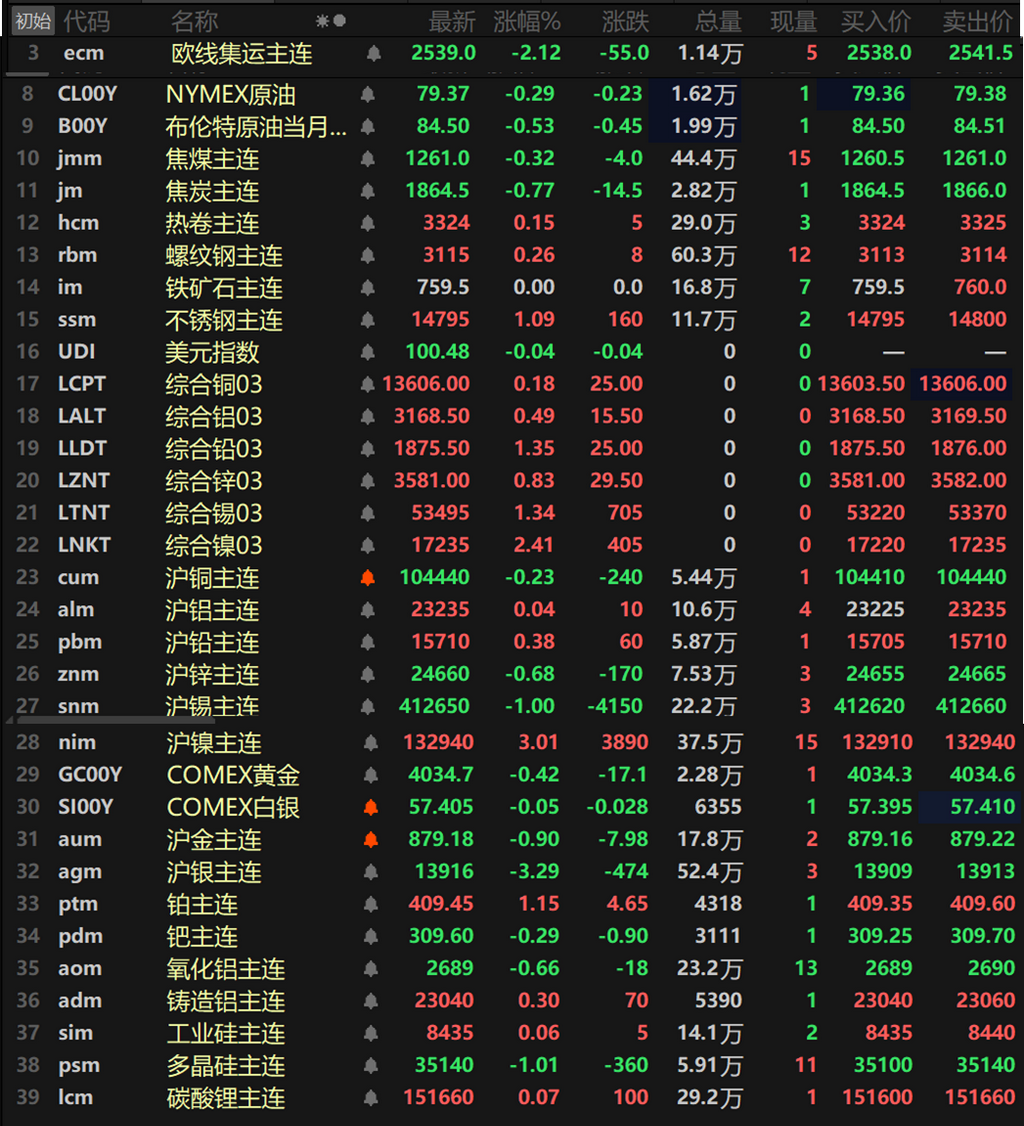1024x1126 pixels.
Task: Click the alert bell for 综合锡03
Action: tap(368, 513)
